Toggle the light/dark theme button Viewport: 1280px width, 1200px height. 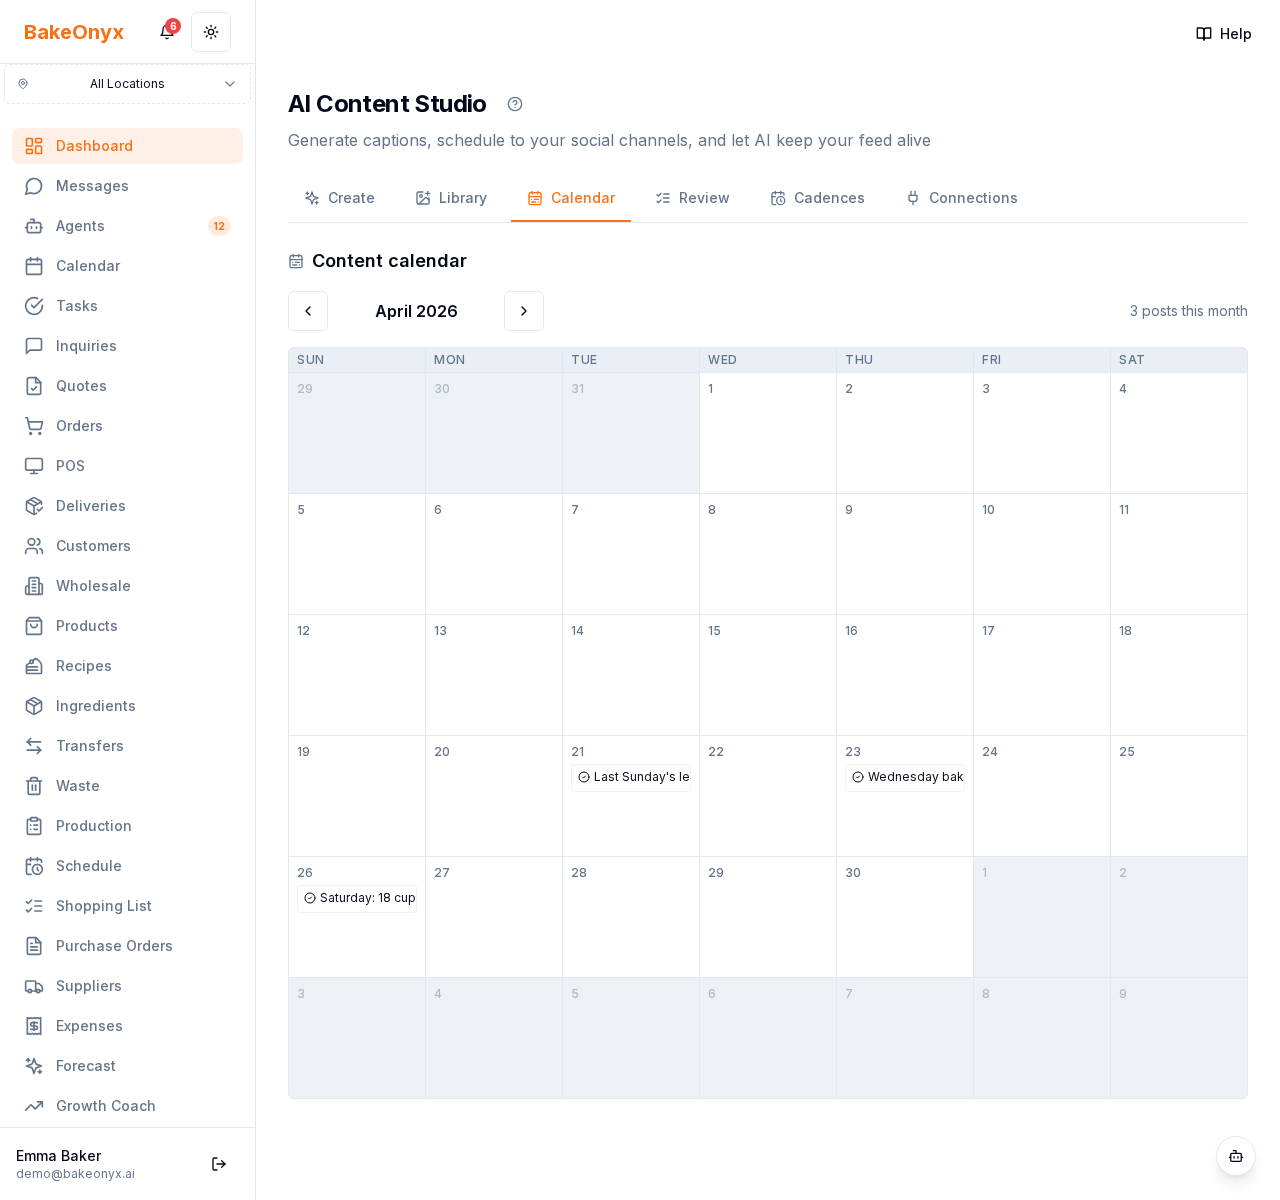tap(211, 32)
